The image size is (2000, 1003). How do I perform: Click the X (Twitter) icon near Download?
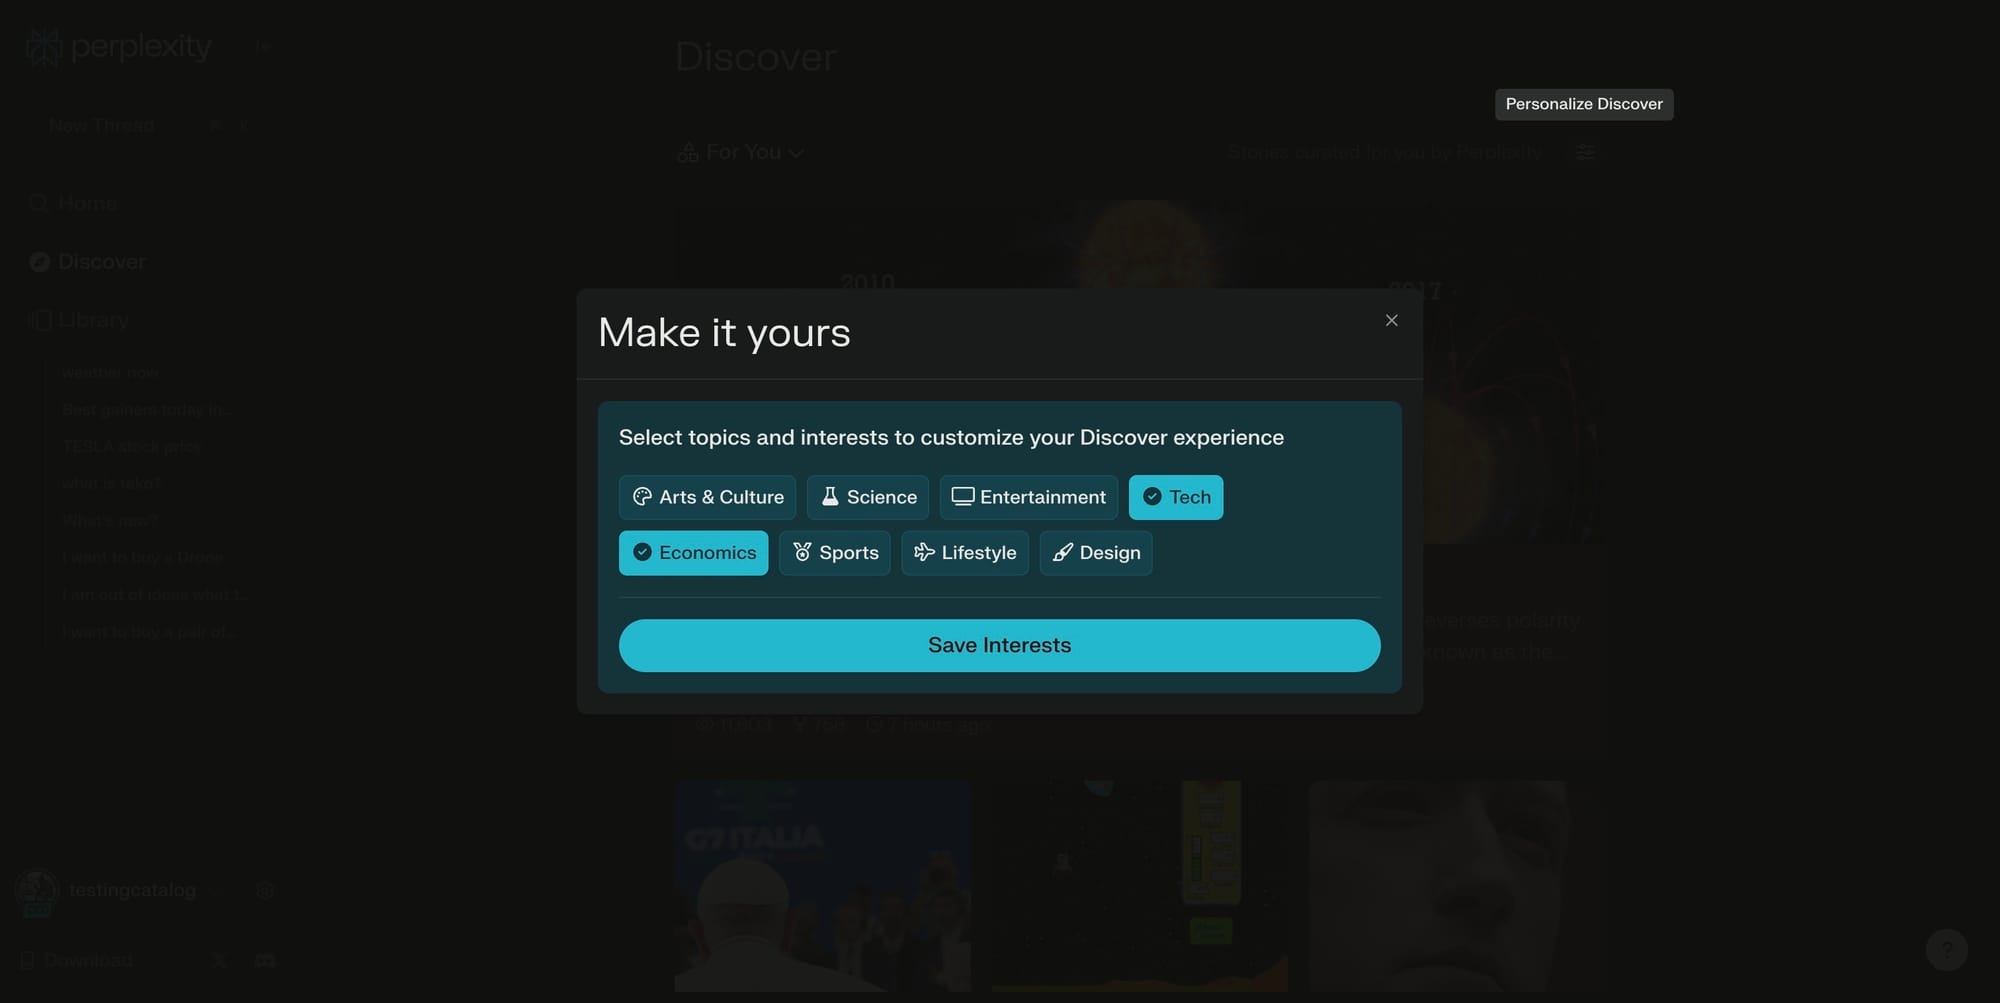tap(218, 960)
